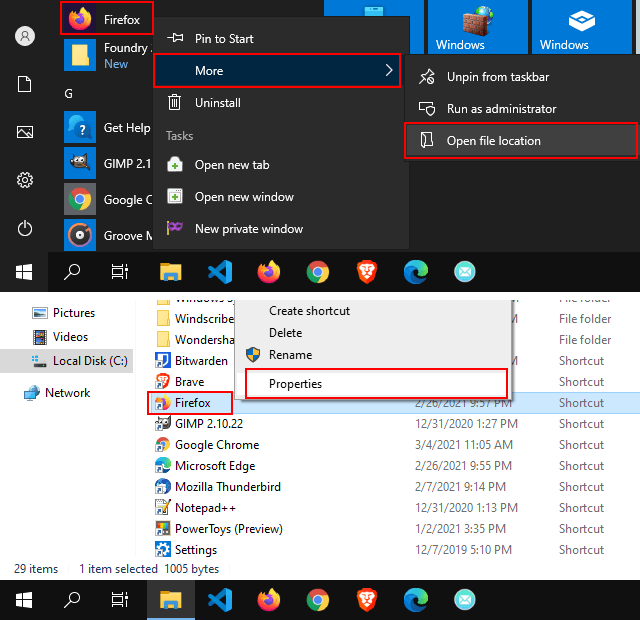Select New private window task
Image resolution: width=640 pixels, height=620 pixels.
click(281, 229)
